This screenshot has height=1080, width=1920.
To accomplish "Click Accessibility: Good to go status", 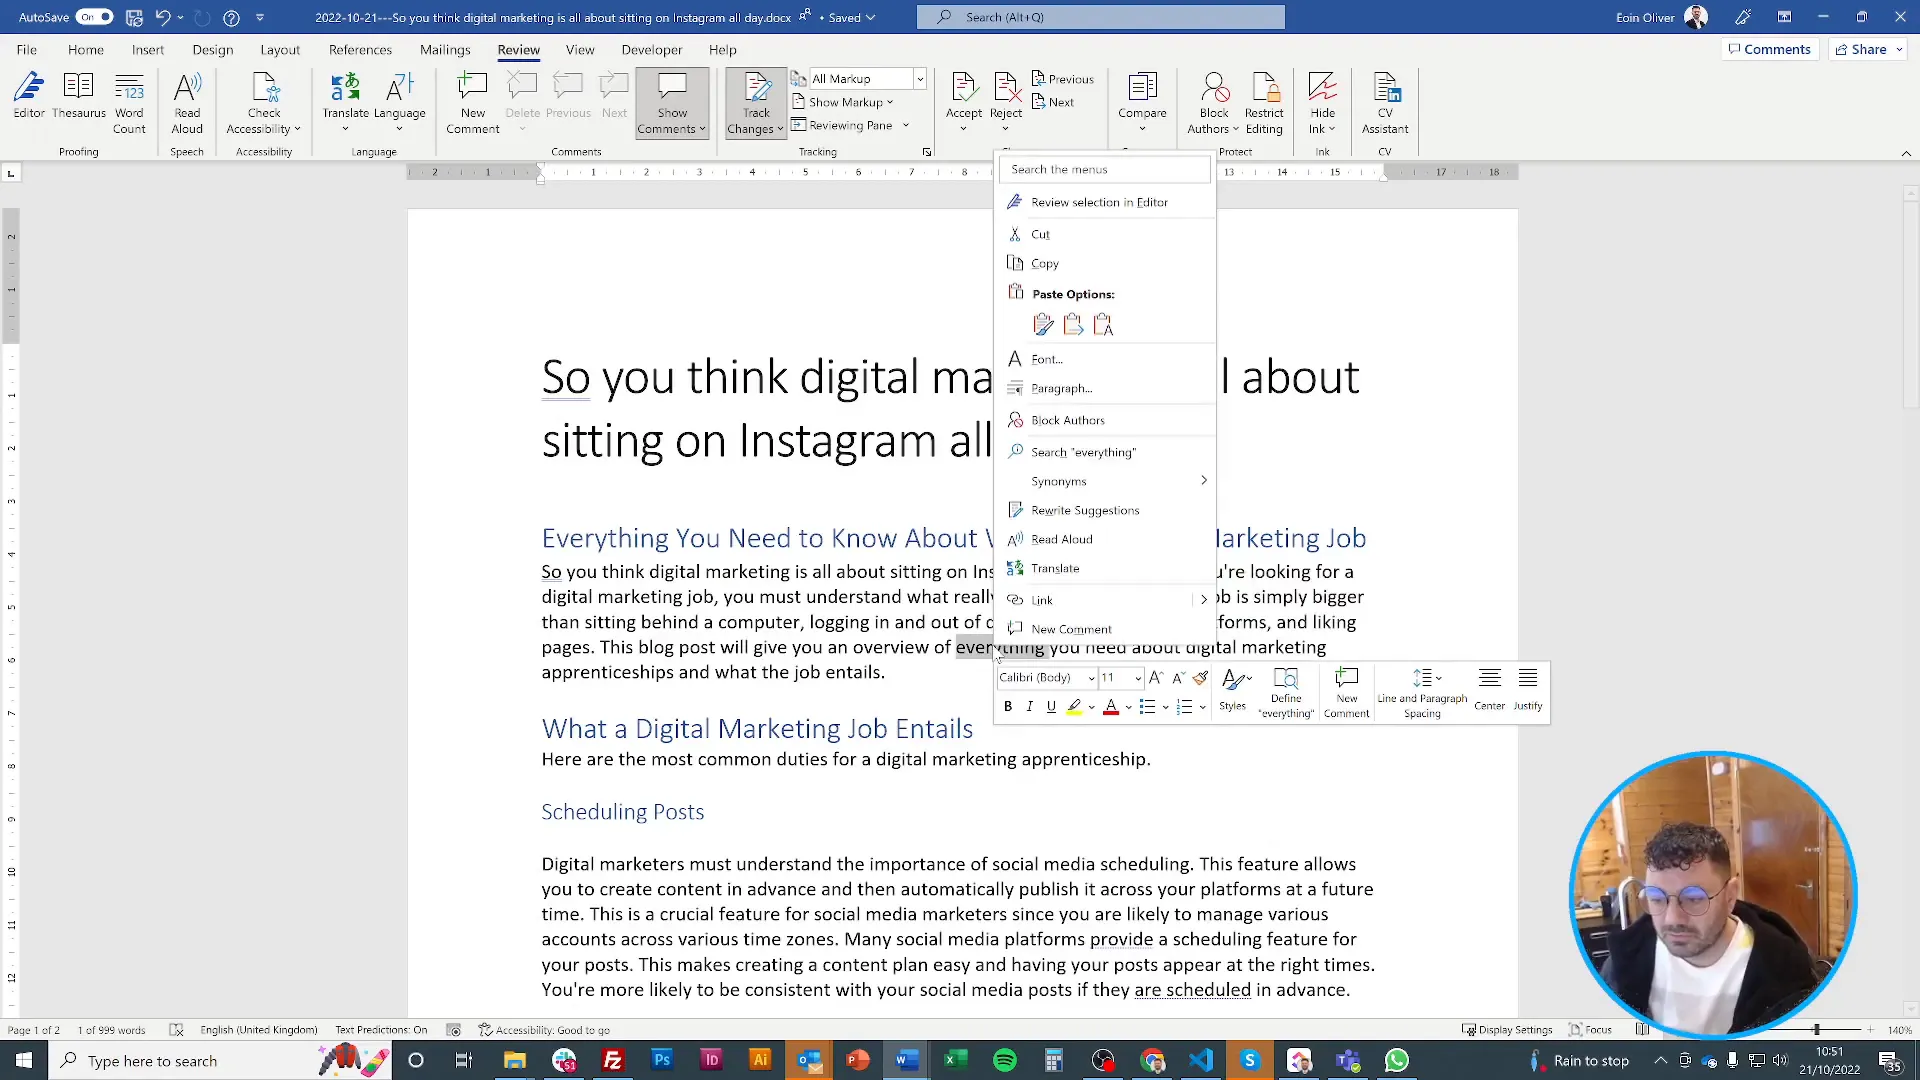I will pyautogui.click(x=544, y=1030).
